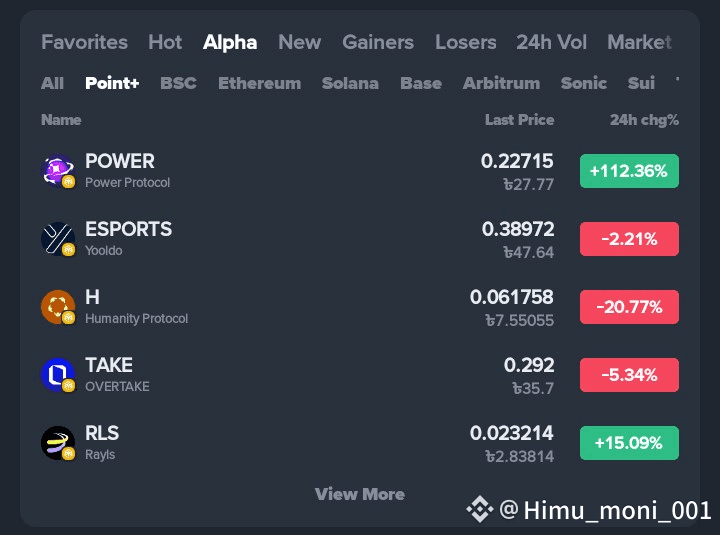Sort by the Name column header

point(61,120)
